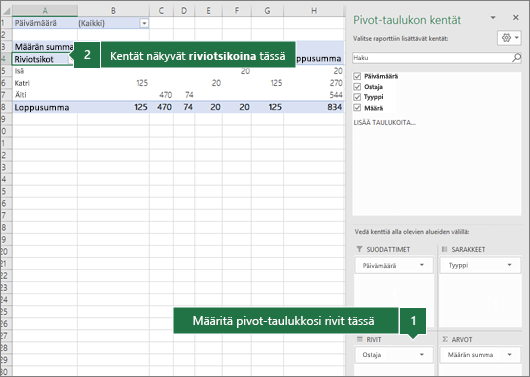530x377 pixels.
Task: Click the search magnifier icon in Haku box
Action: (516, 58)
